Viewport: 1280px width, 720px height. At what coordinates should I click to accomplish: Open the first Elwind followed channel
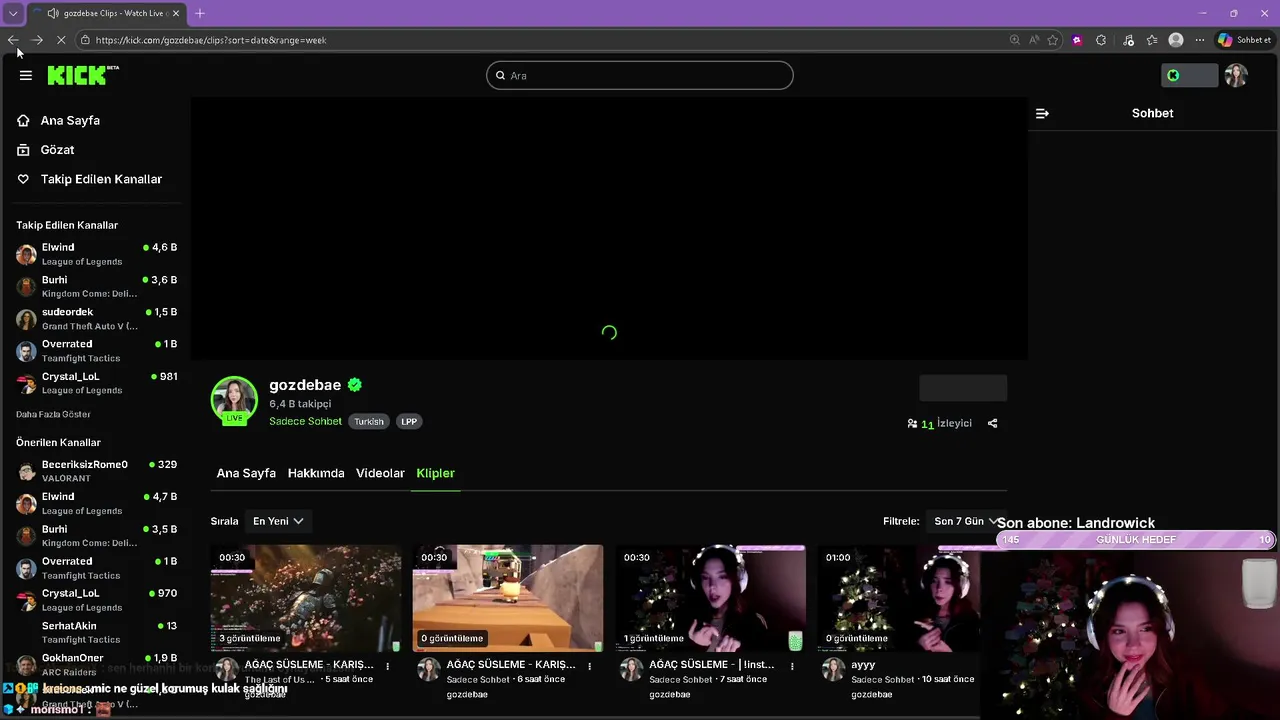[x=97, y=254]
